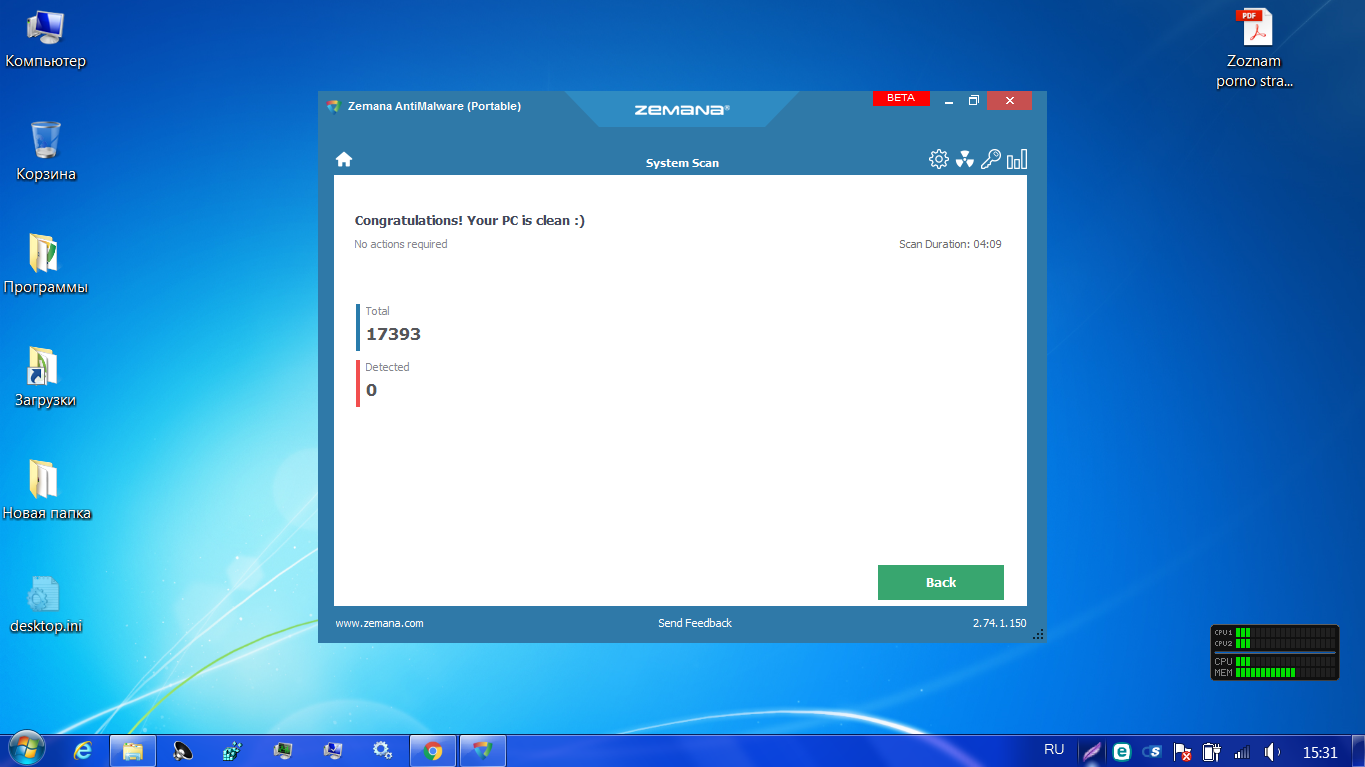
Task: Click the 15:31 taskbar clock
Action: pos(1320,752)
